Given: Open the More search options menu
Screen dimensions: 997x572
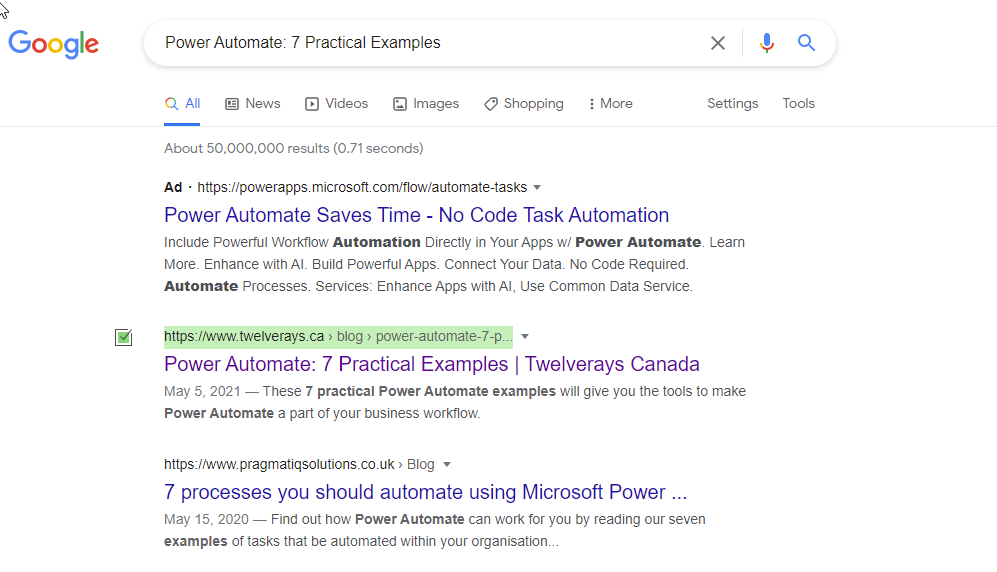Looking at the screenshot, I should (x=610, y=104).
